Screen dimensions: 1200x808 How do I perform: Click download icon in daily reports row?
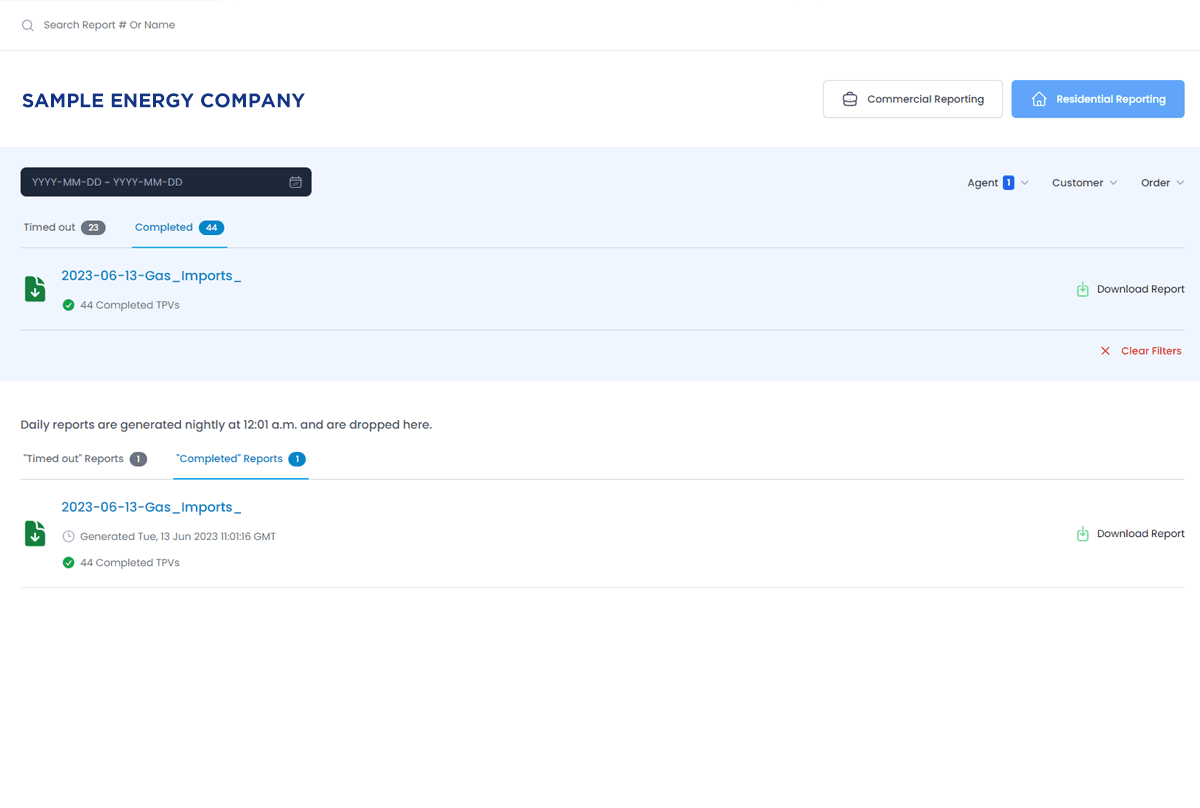[x=1082, y=534]
